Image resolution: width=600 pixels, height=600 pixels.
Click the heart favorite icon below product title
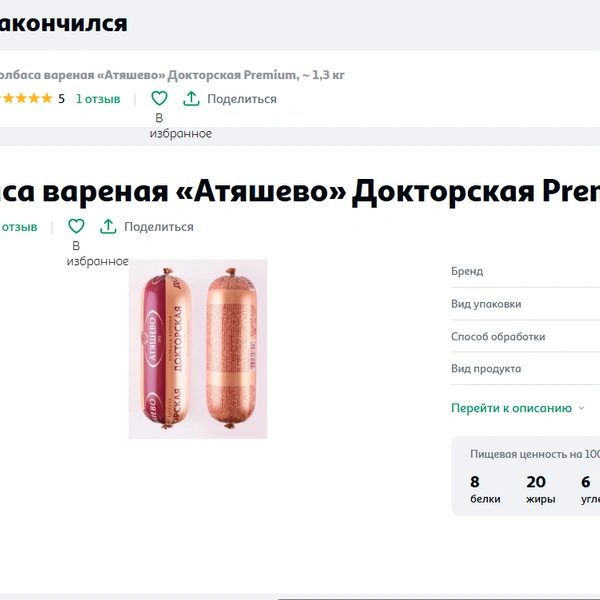tap(76, 226)
